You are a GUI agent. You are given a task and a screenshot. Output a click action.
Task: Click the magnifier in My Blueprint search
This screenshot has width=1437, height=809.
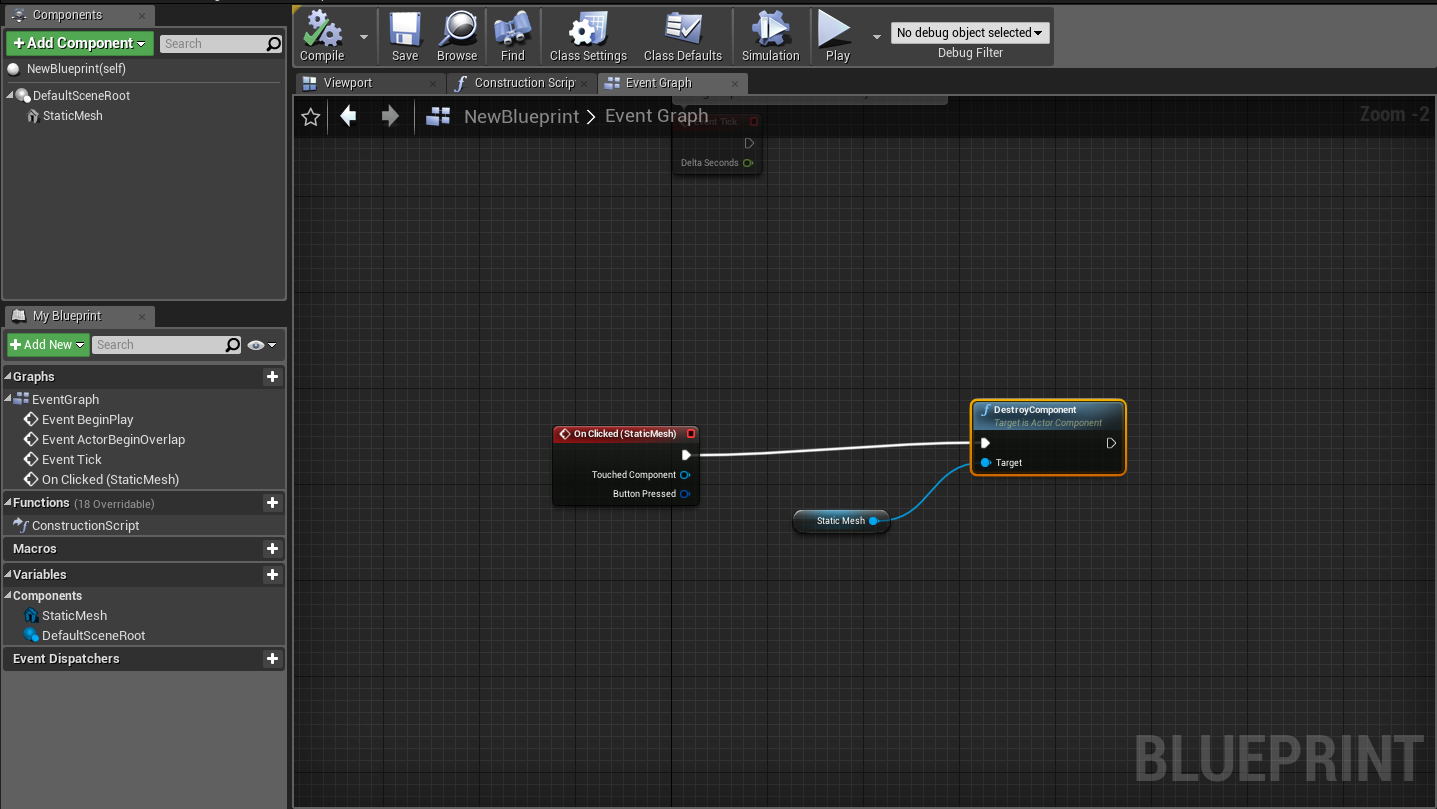233,345
